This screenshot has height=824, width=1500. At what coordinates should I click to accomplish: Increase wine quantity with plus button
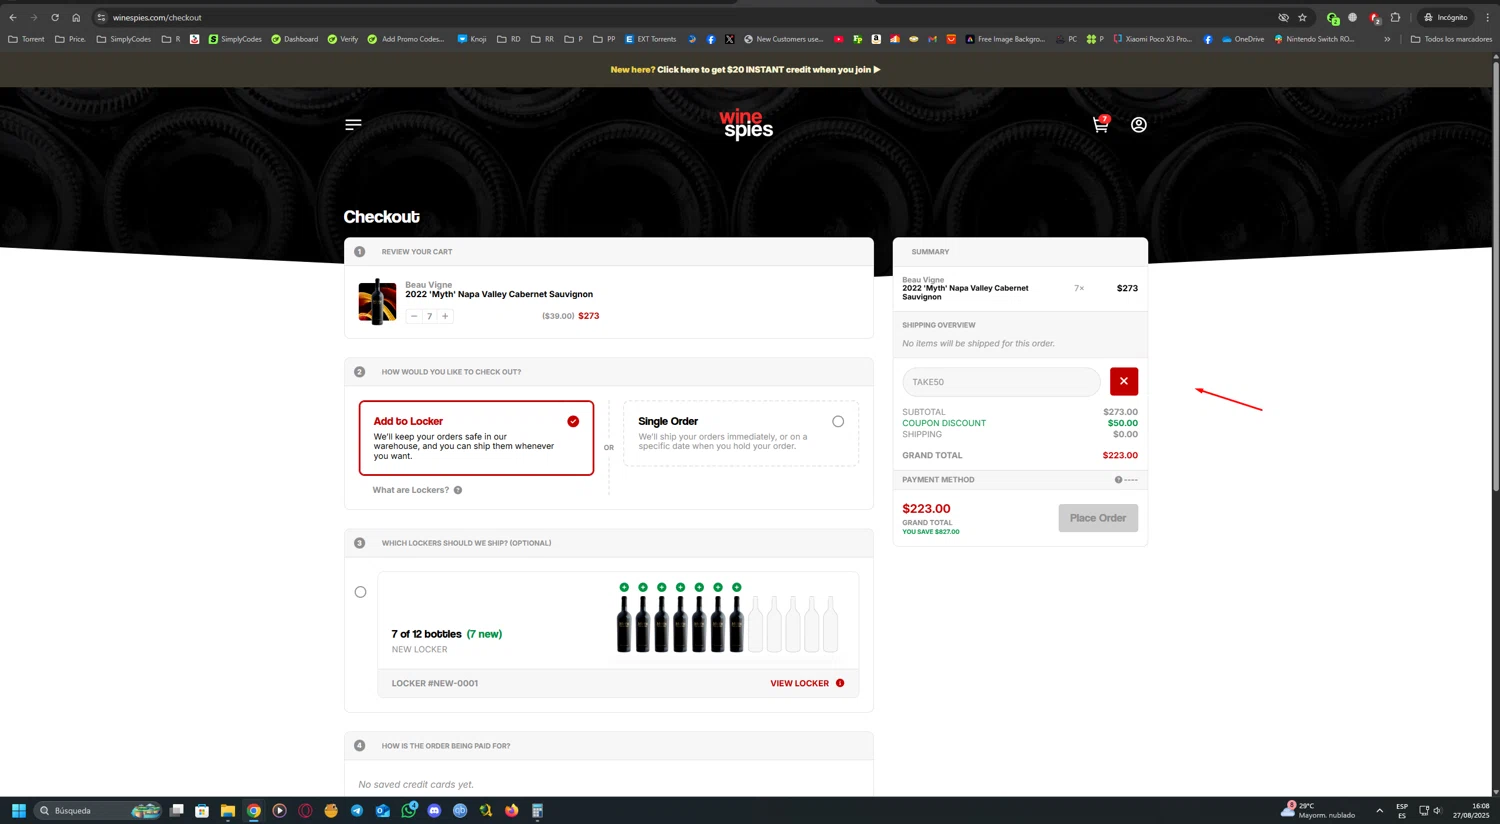click(x=445, y=316)
